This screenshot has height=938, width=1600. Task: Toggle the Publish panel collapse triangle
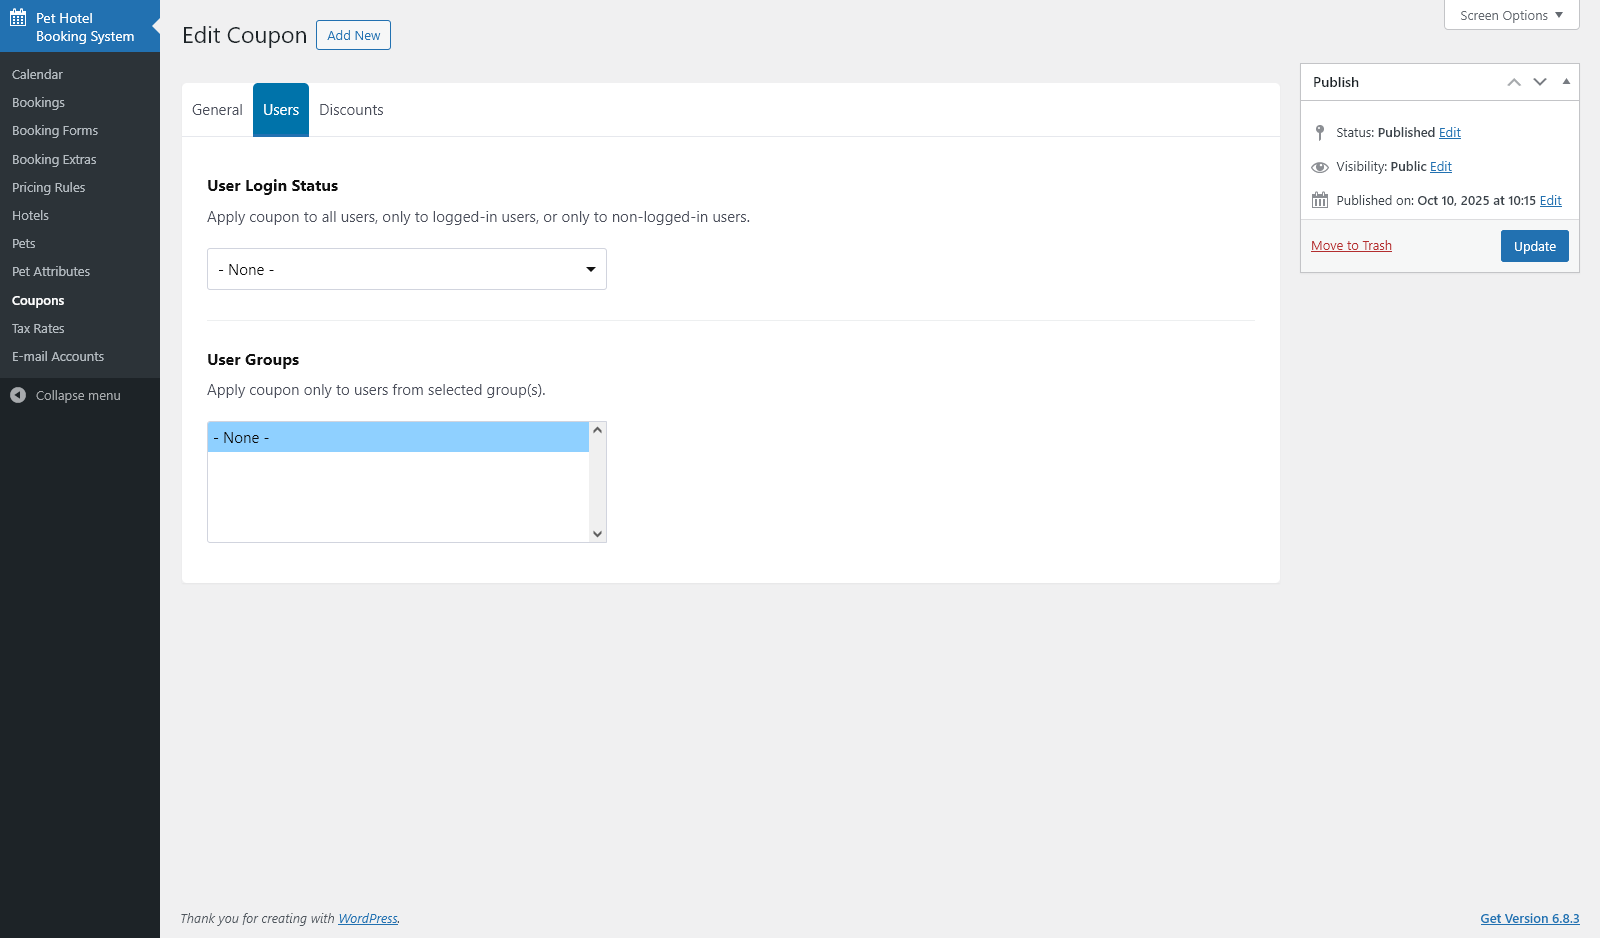click(1566, 82)
